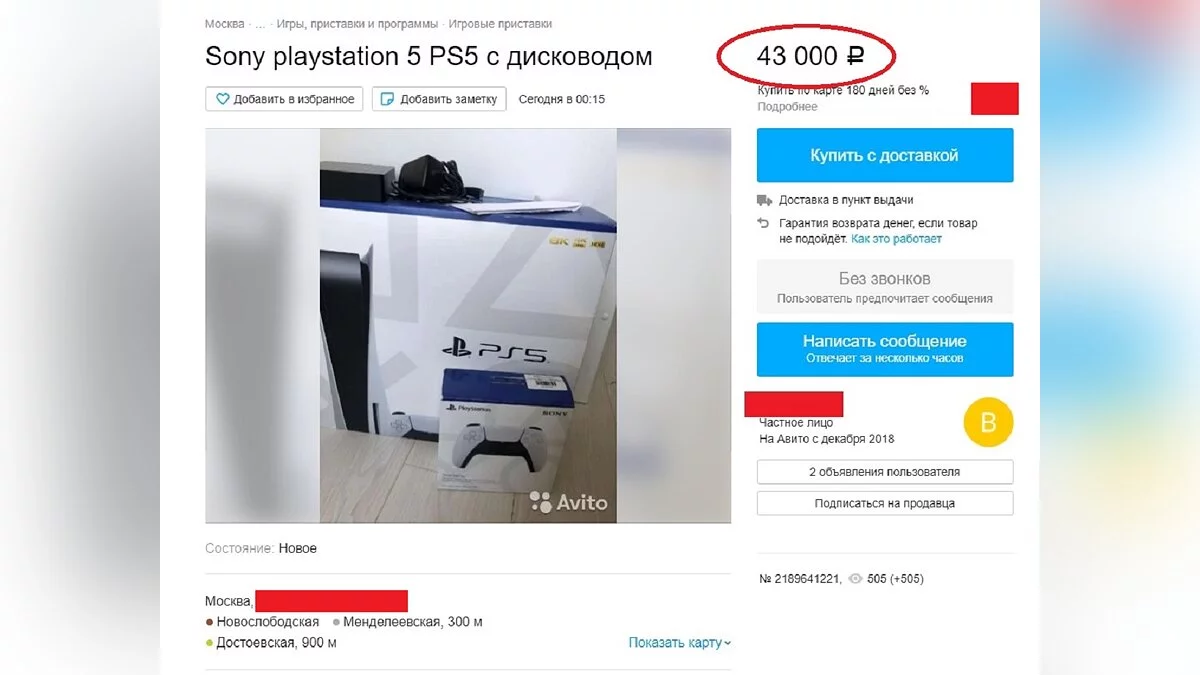Viewport: 1200px width, 675px height.
Task: Expand the collapsed ellipsis breadcrumb
Action: pos(260,23)
